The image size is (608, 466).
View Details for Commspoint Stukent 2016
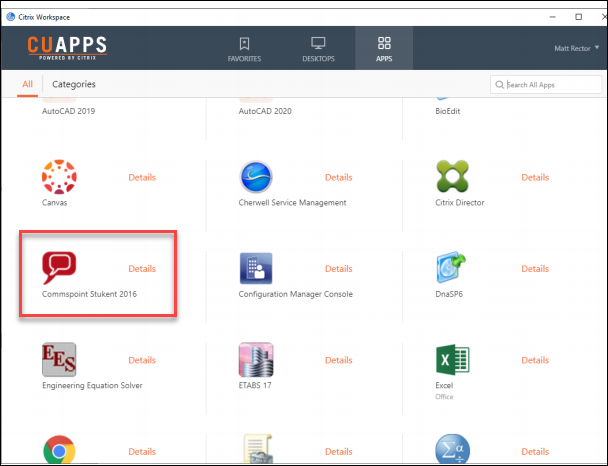click(142, 268)
